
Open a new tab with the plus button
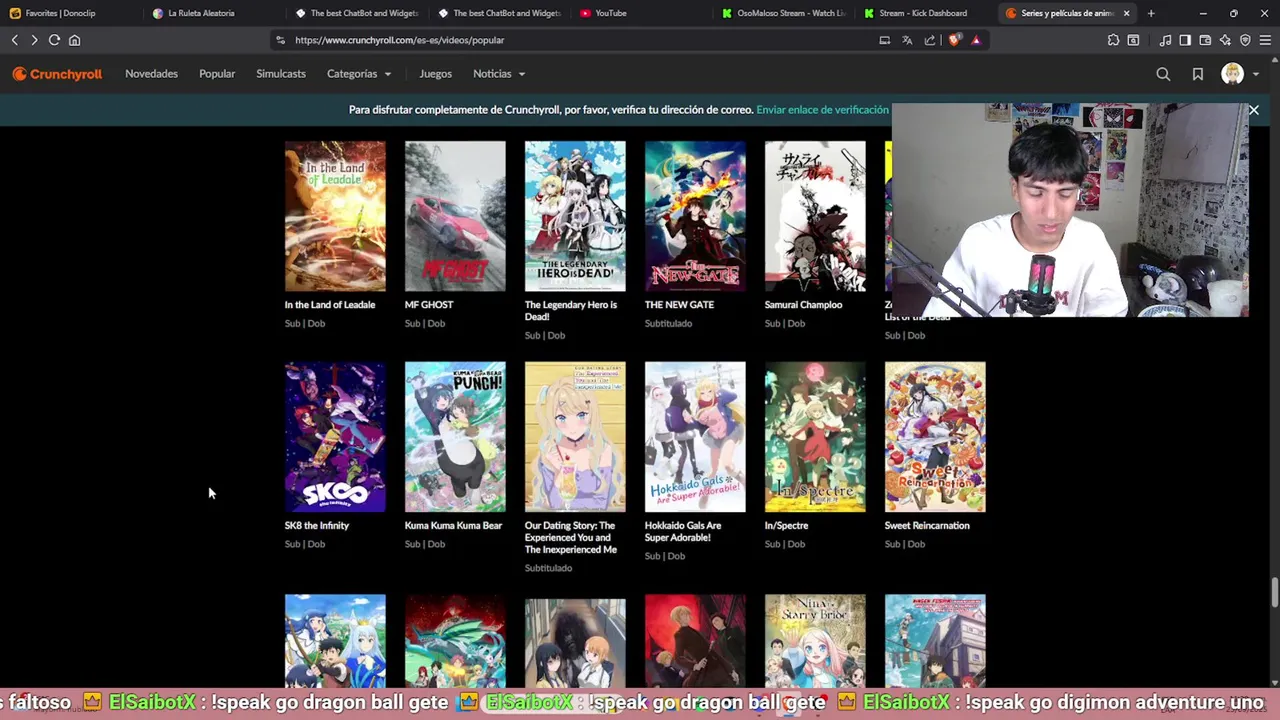pyautogui.click(x=1151, y=13)
